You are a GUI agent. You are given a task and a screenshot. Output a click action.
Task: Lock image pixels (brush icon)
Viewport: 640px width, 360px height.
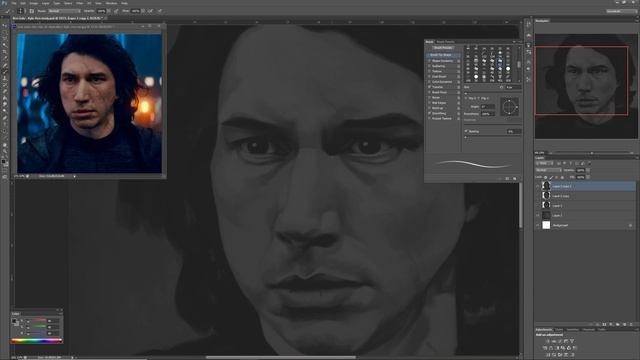click(x=551, y=177)
